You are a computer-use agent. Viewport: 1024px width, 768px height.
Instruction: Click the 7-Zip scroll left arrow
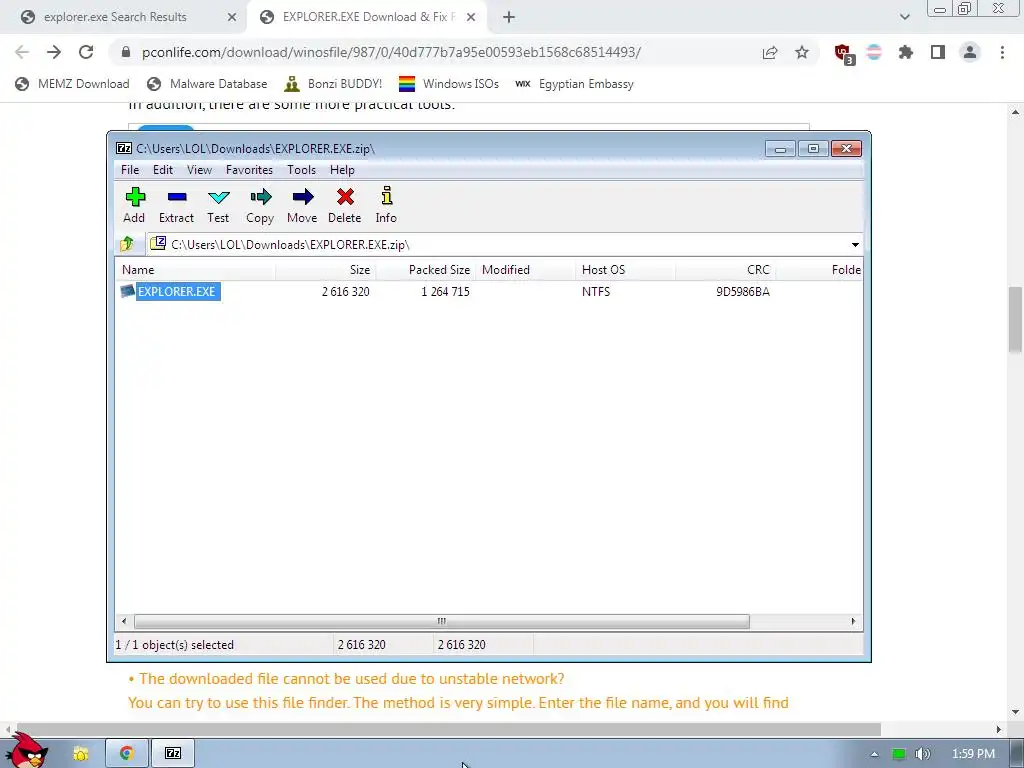coord(124,621)
